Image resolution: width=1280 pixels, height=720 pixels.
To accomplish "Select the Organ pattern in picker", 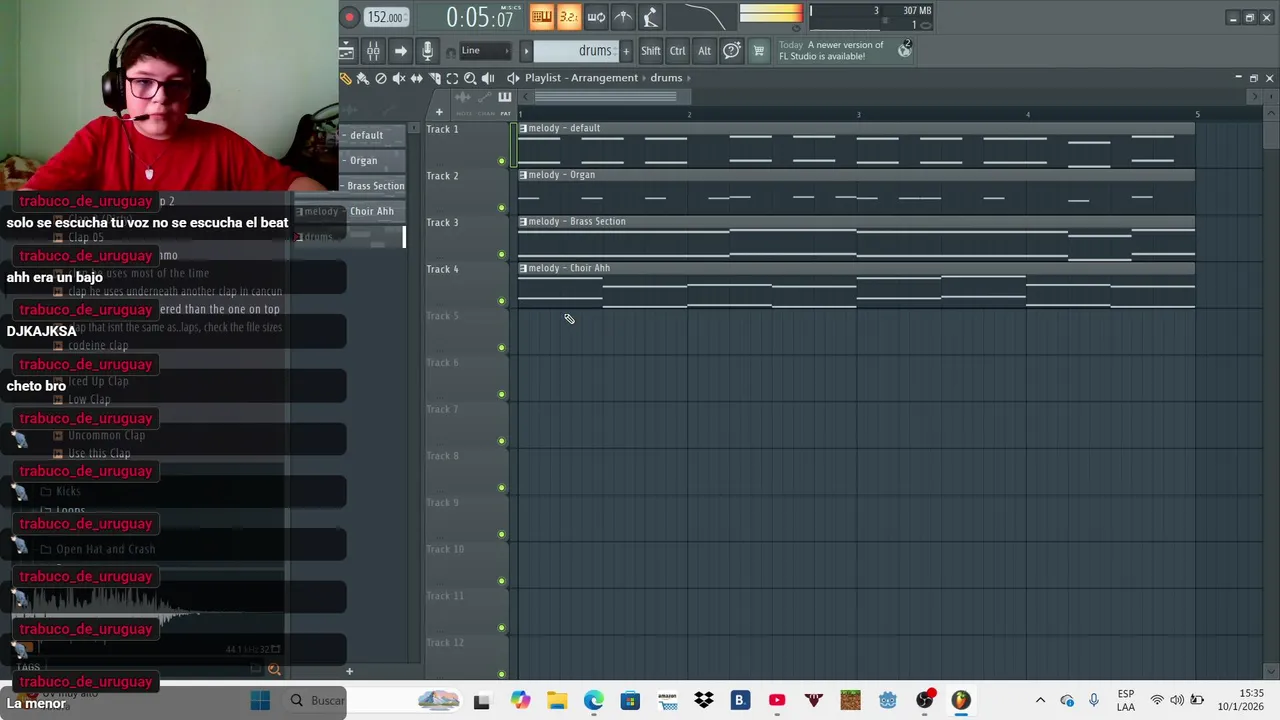I will [373, 160].
